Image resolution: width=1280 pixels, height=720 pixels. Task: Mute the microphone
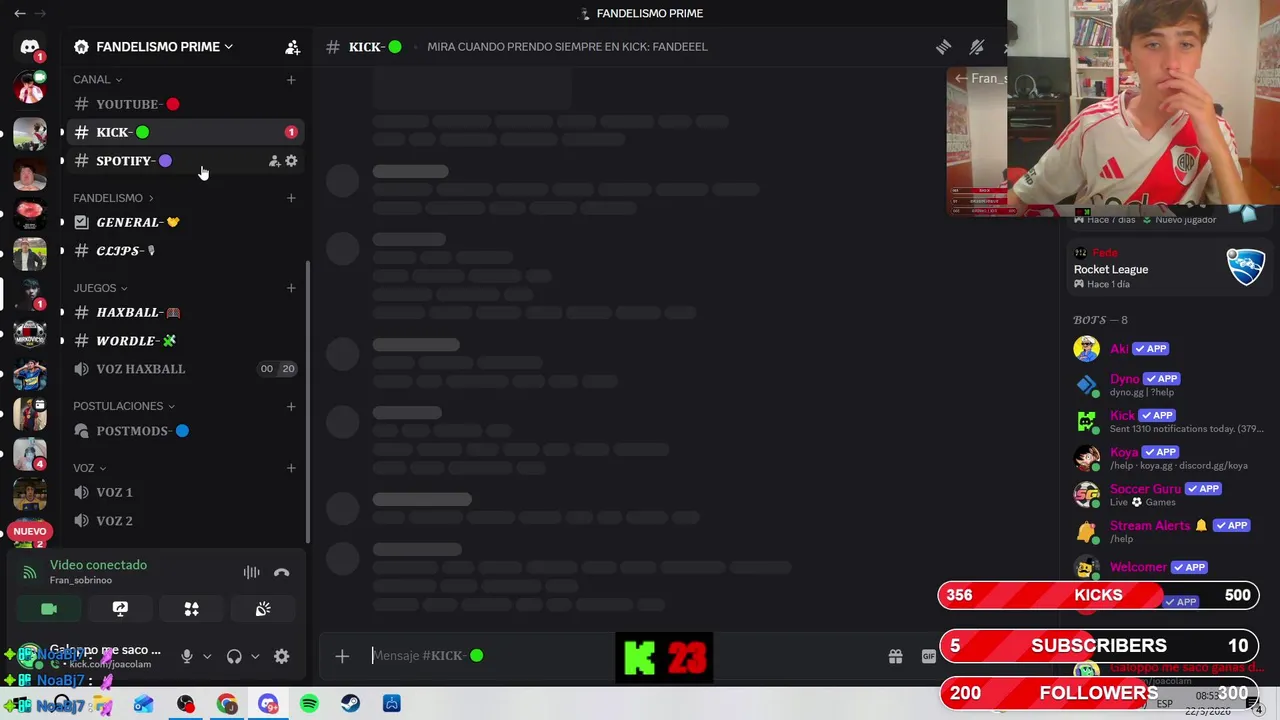click(x=186, y=656)
